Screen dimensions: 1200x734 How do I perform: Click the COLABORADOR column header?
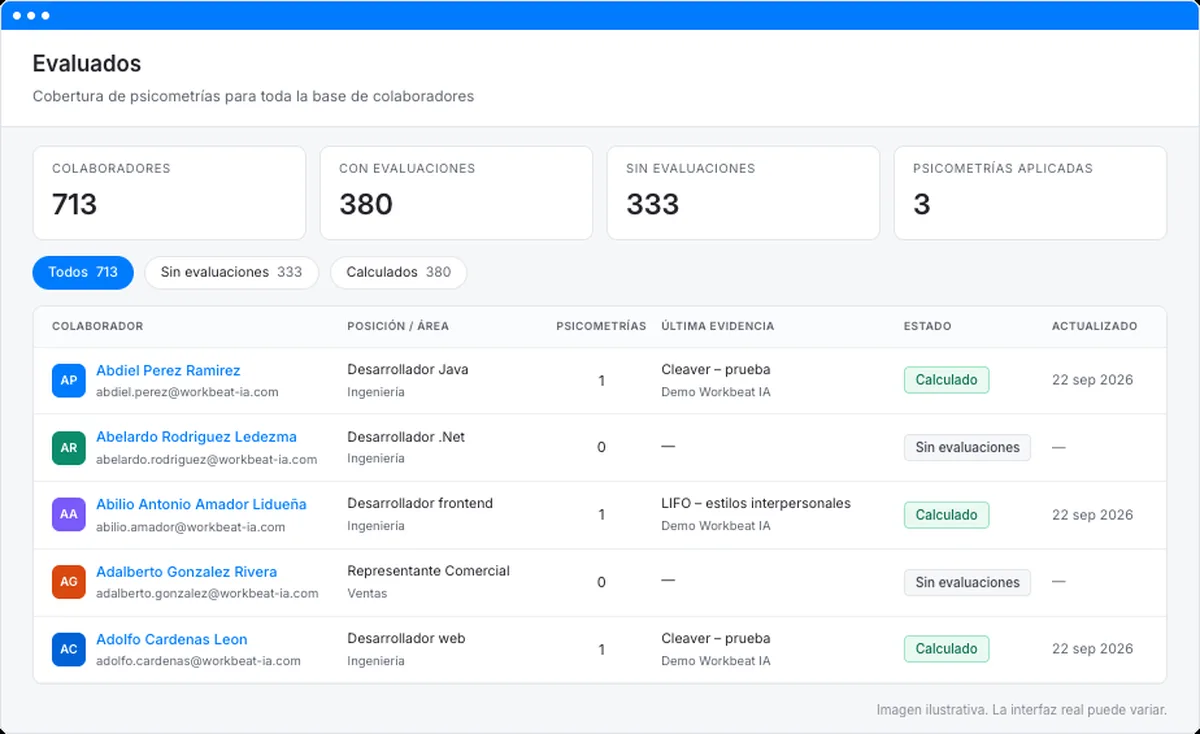pyautogui.click(x=97, y=326)
